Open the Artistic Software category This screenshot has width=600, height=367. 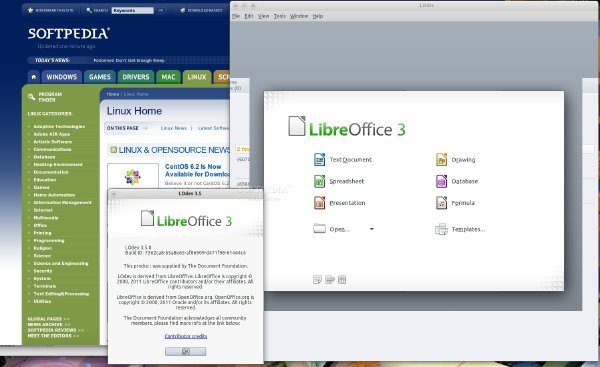(x=52, y=142)
